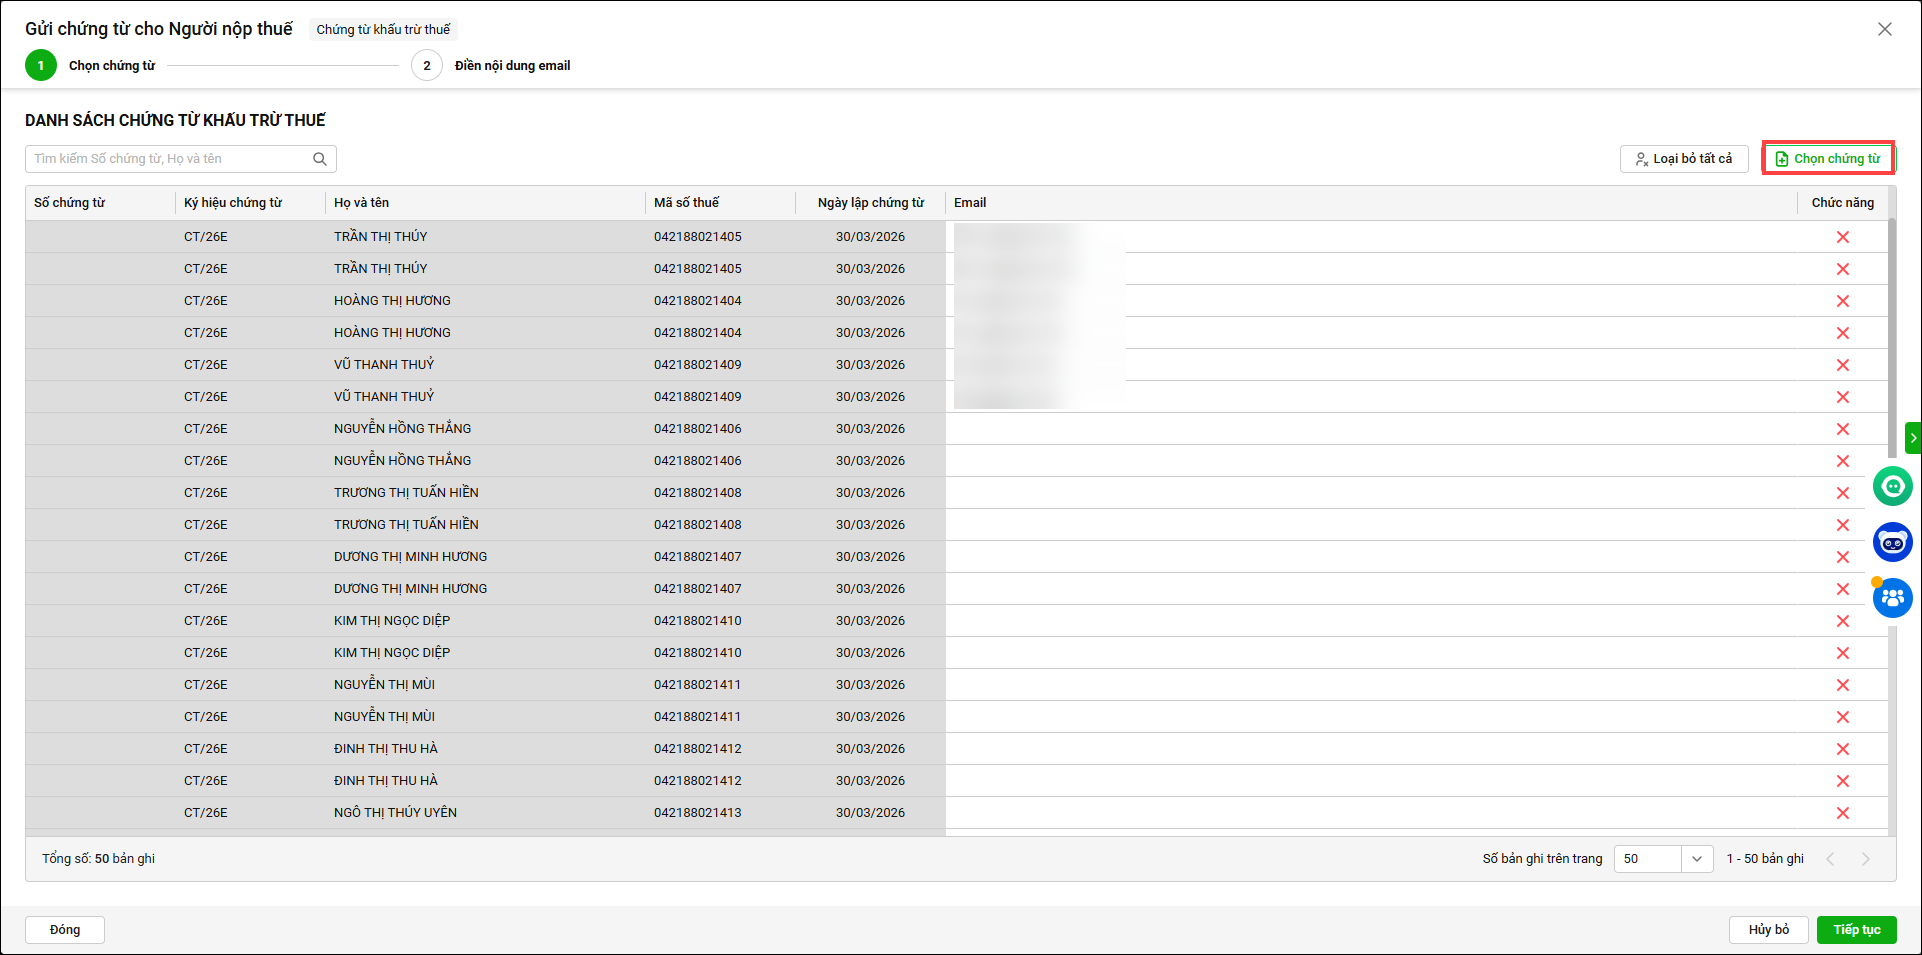Click Loại bỏ tất cả button
1922x955 pixels.
pyautogui.click(x=1683, y=159)
